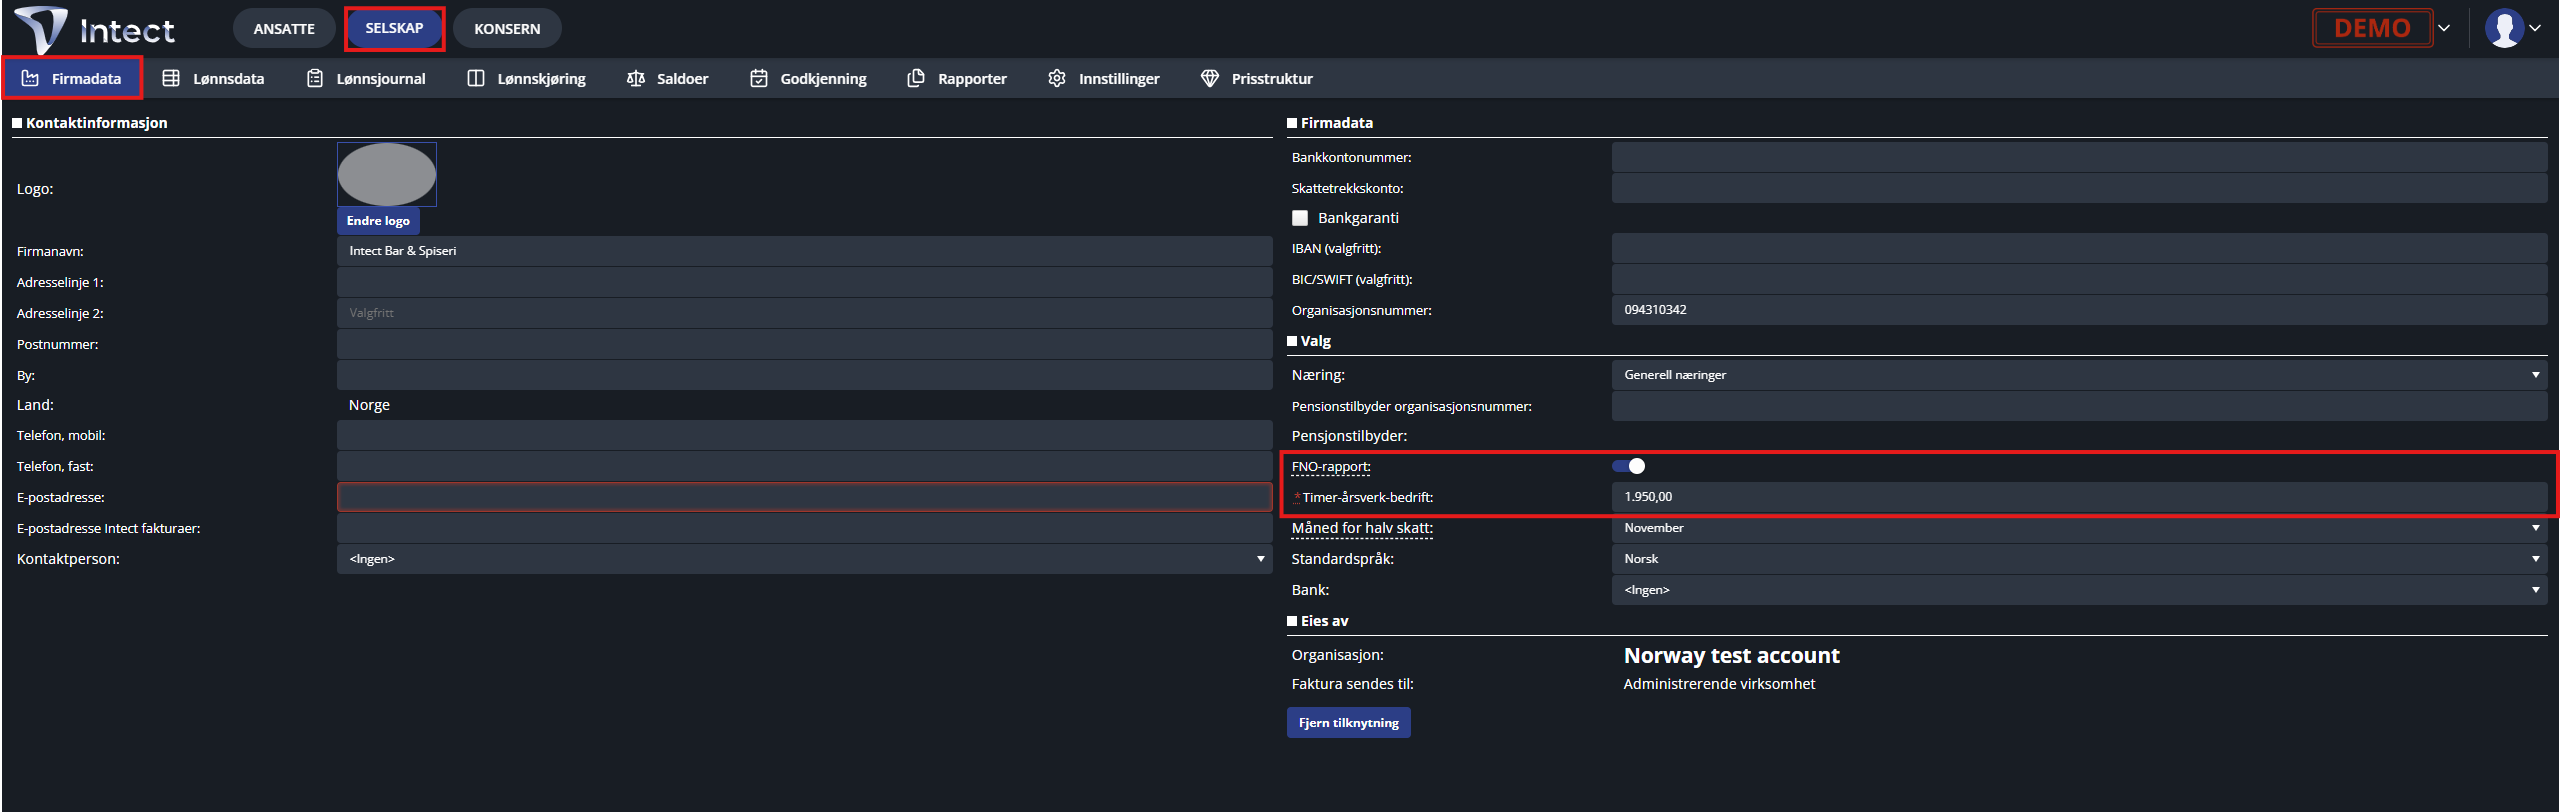Click the Firmanavn input field

(x=804, y=251)
